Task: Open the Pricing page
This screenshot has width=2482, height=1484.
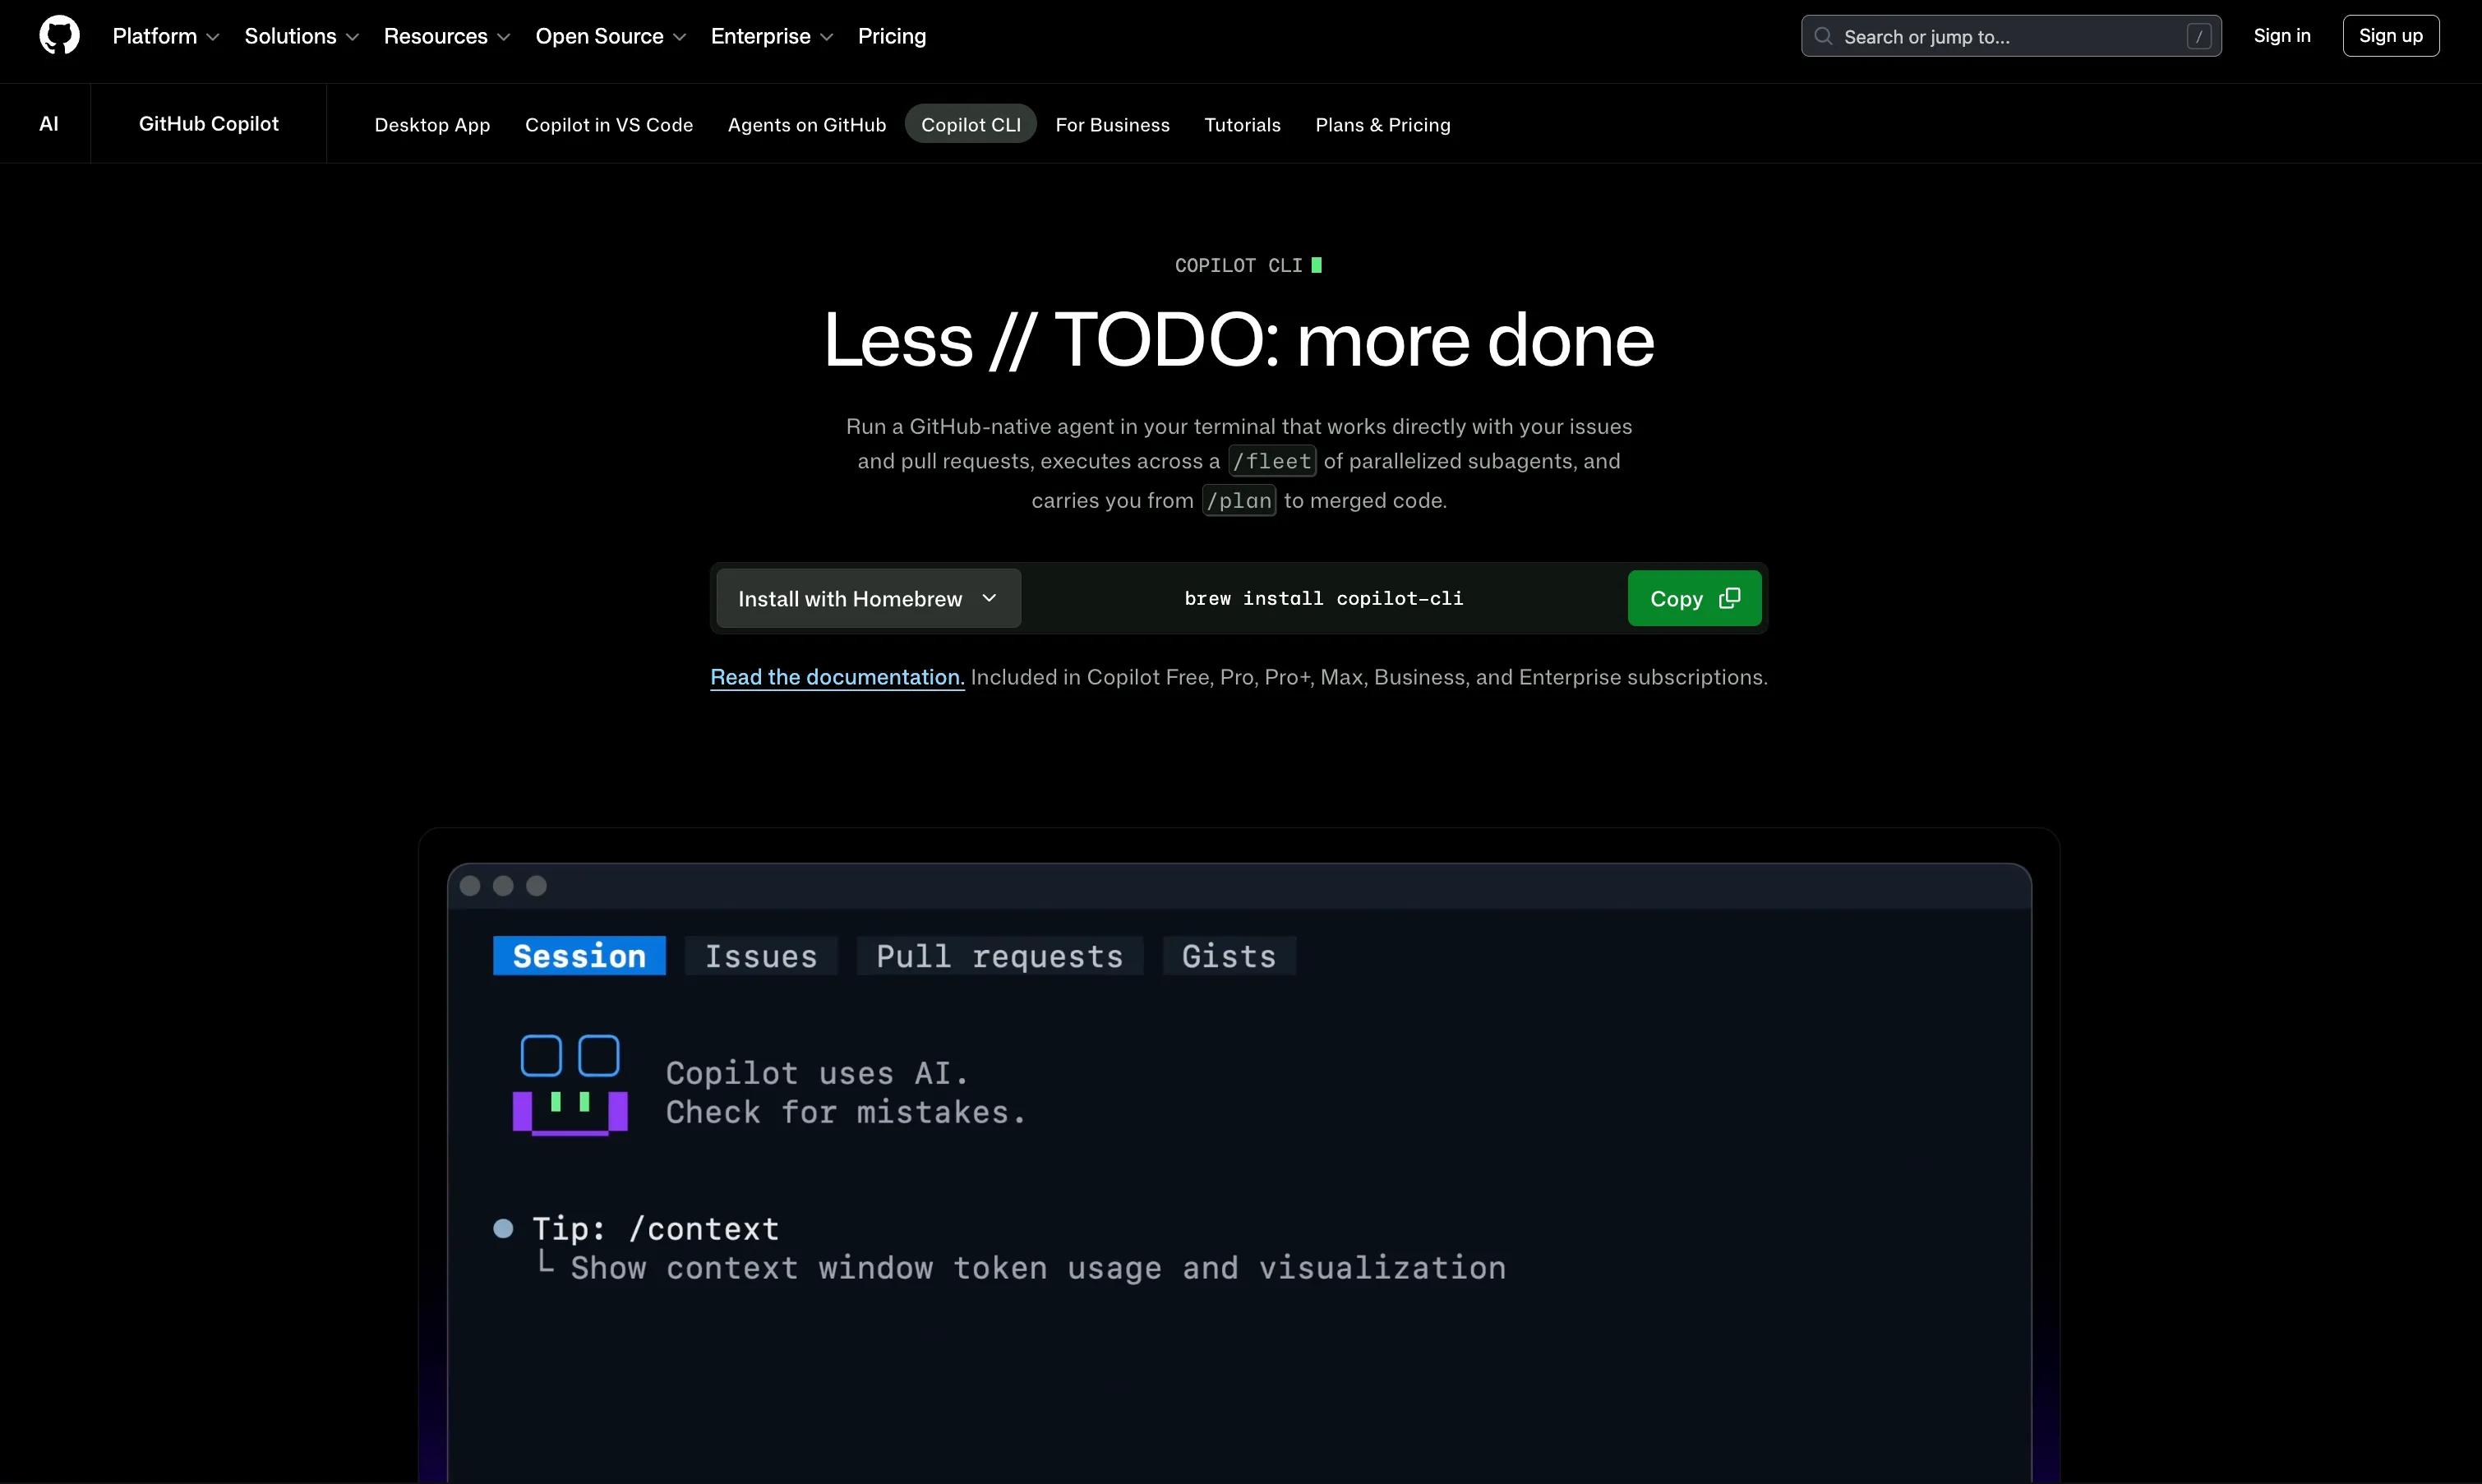Action: 891,36
